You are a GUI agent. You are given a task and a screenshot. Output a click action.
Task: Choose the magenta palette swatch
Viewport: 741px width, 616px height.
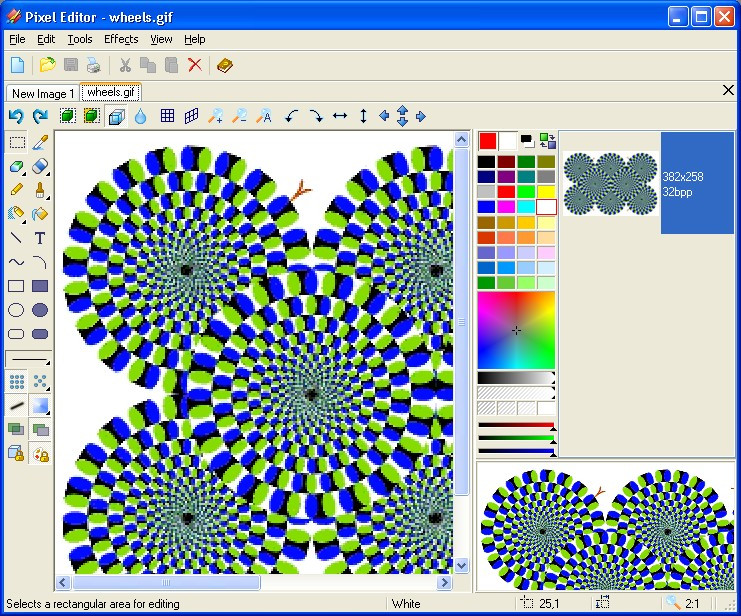coord(506,207)
